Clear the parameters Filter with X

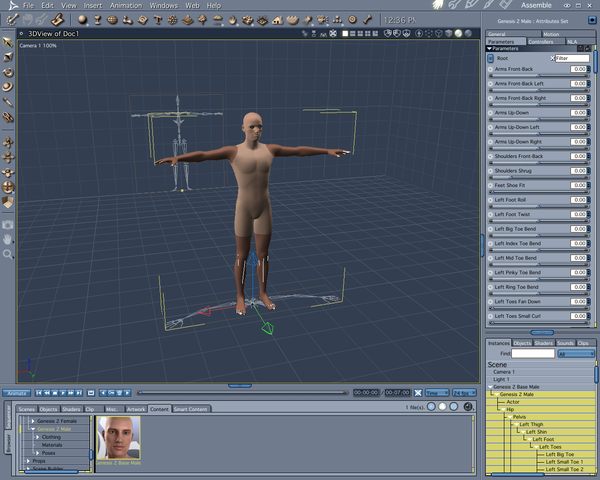pos(552,58)
